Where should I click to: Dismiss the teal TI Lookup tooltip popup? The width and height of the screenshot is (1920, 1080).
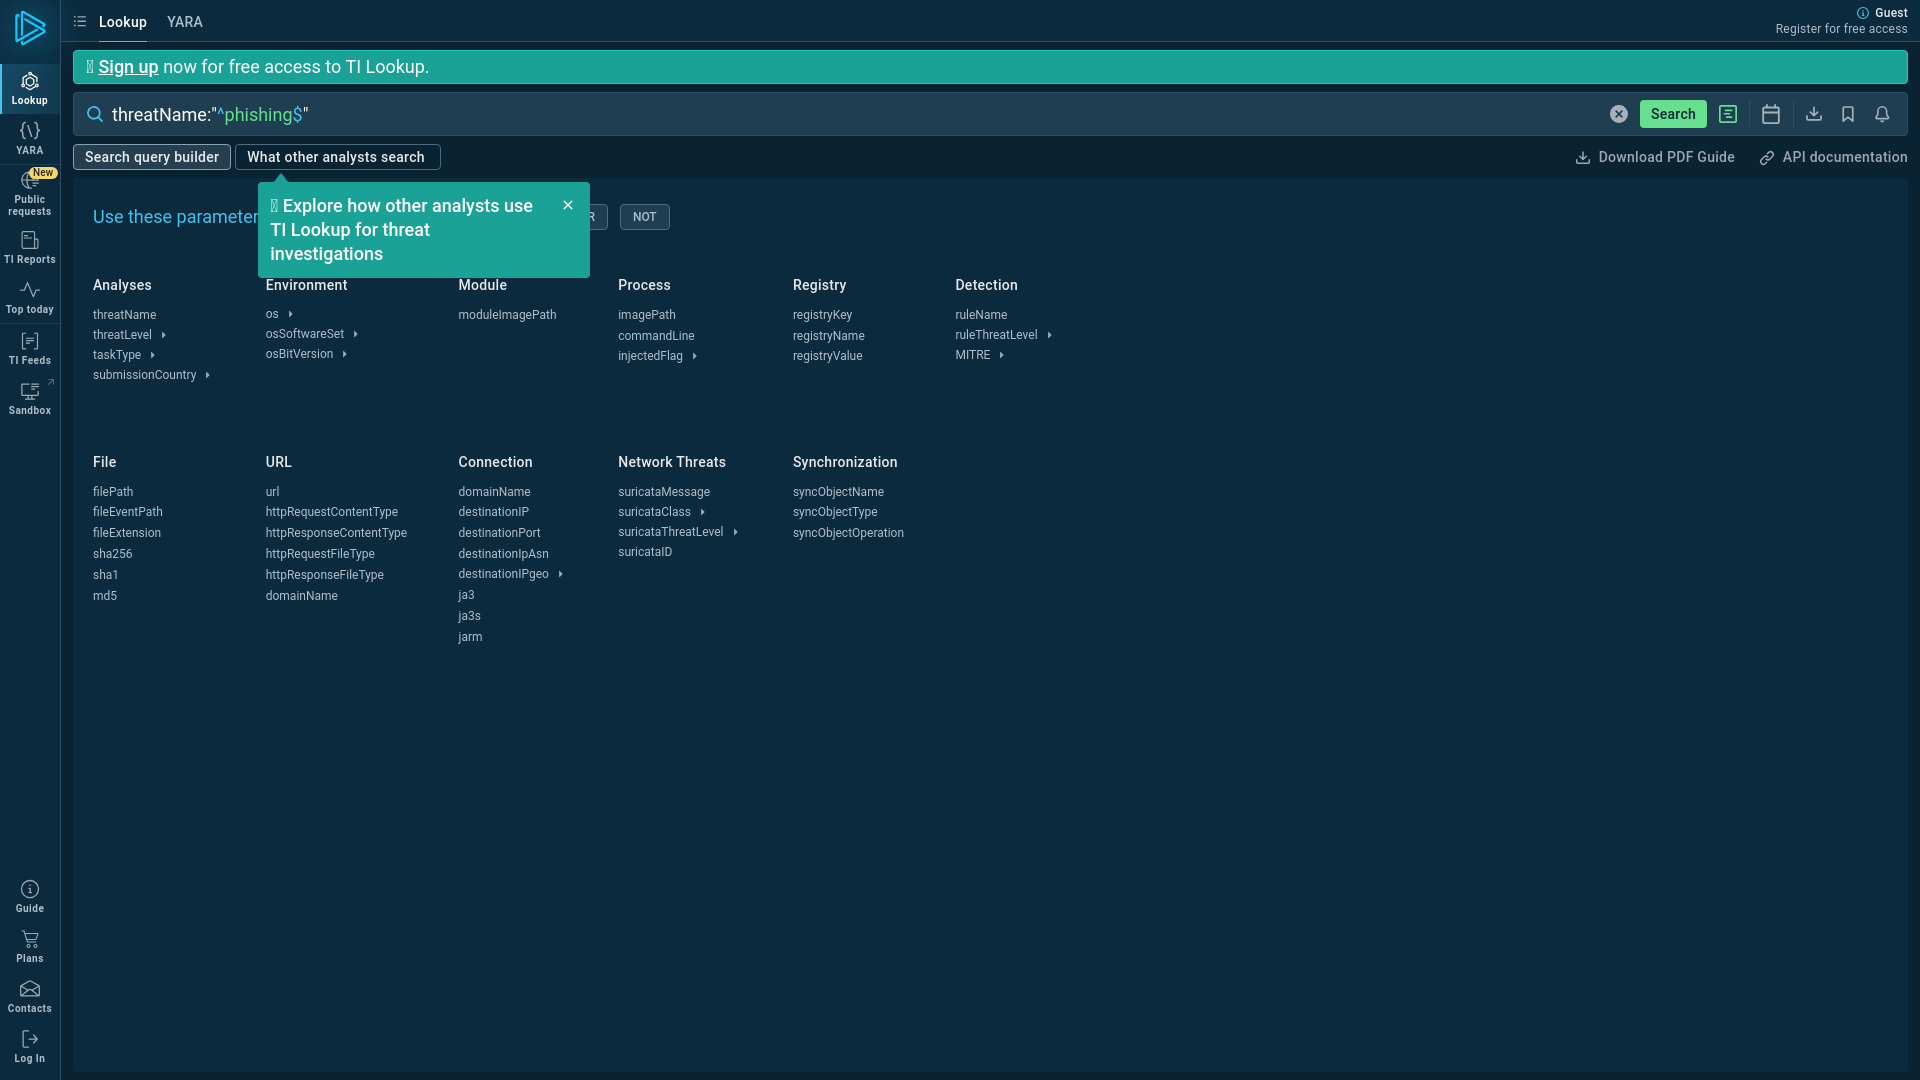pyautogui.click(x=568, y=205)
